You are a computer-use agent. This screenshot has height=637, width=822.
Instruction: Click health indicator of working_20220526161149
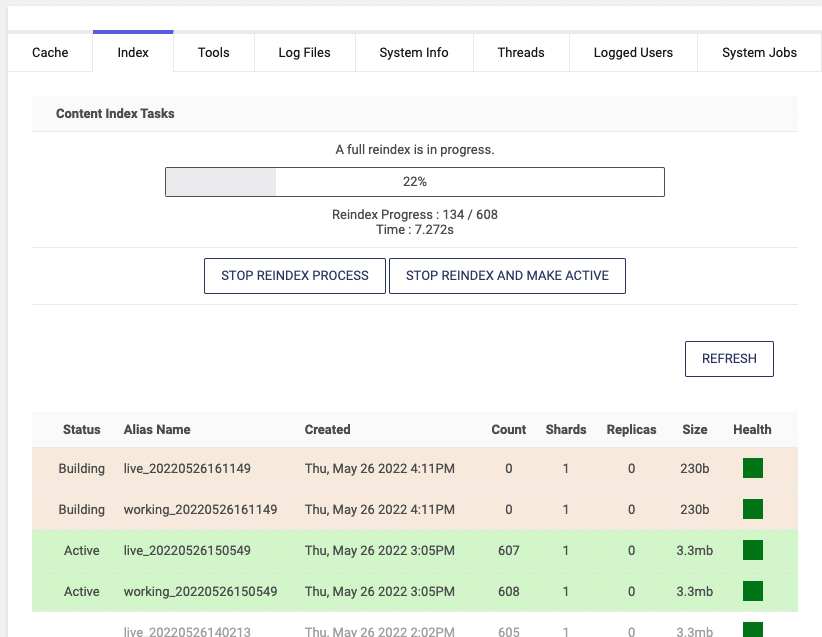[752, 509]
